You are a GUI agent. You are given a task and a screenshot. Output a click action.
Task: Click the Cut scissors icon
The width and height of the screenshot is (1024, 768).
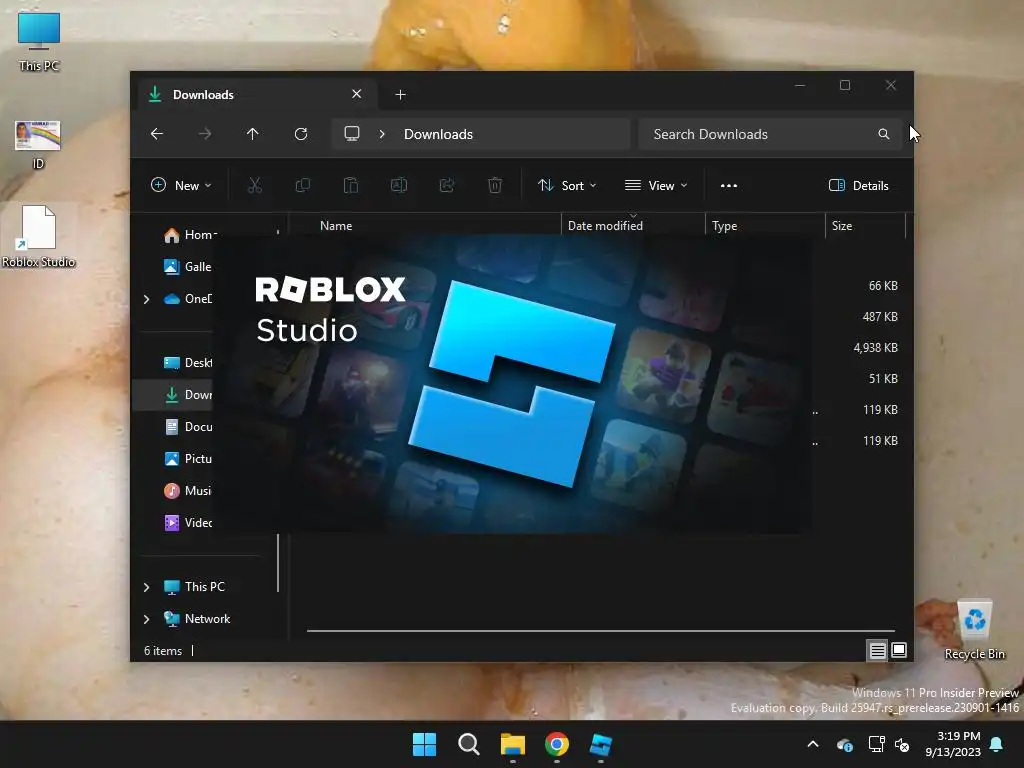pyautogui.click(x=255, y=185)
